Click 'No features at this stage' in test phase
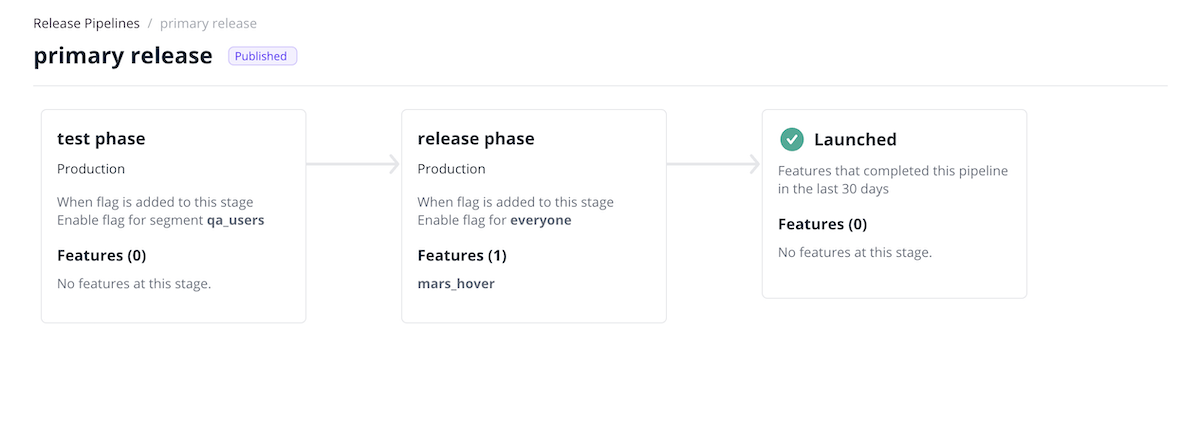 tap(134, 284)
